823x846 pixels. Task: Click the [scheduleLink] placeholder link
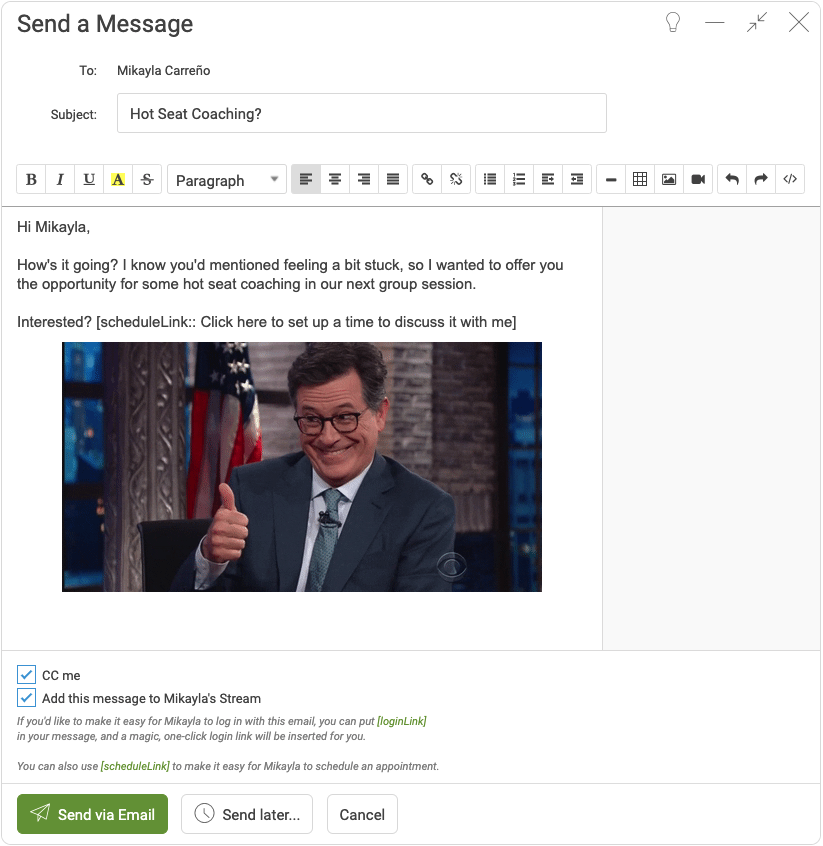(135, 766)
